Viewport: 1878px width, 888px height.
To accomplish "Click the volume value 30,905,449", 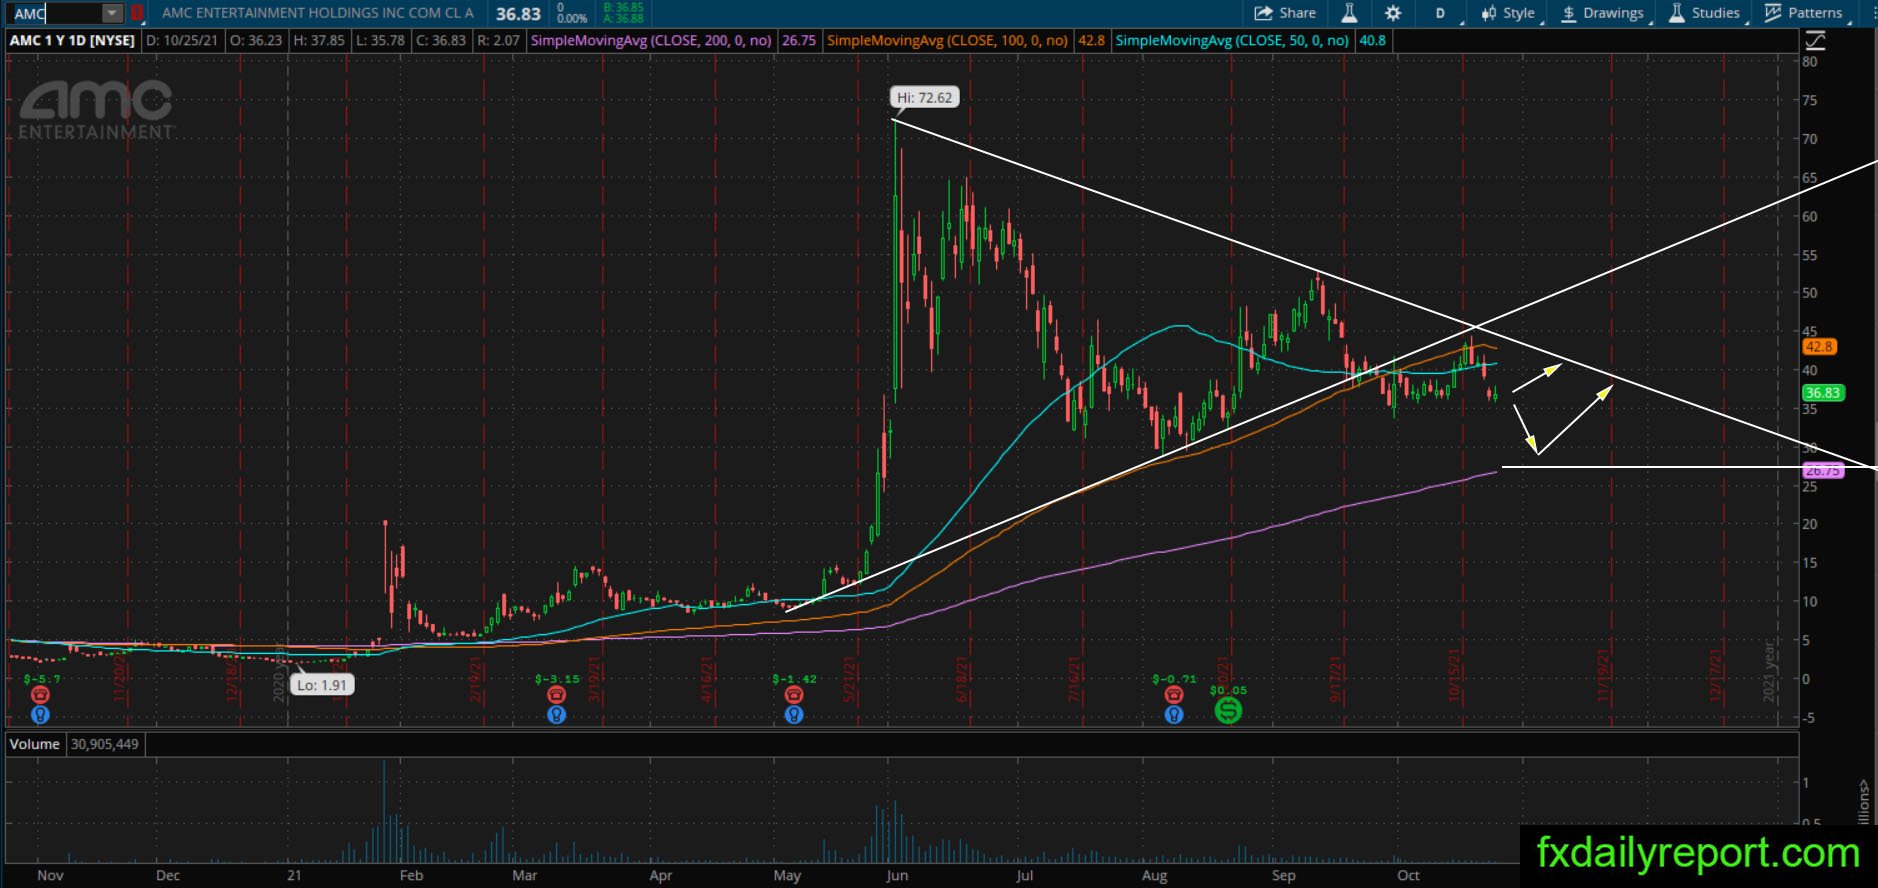I will point(104,744).
